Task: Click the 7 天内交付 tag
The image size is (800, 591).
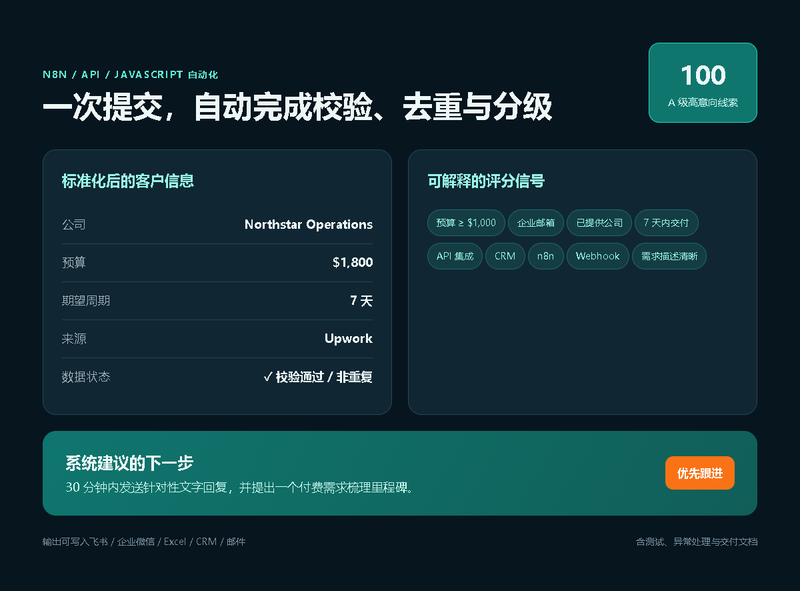Action: point(666,223)
